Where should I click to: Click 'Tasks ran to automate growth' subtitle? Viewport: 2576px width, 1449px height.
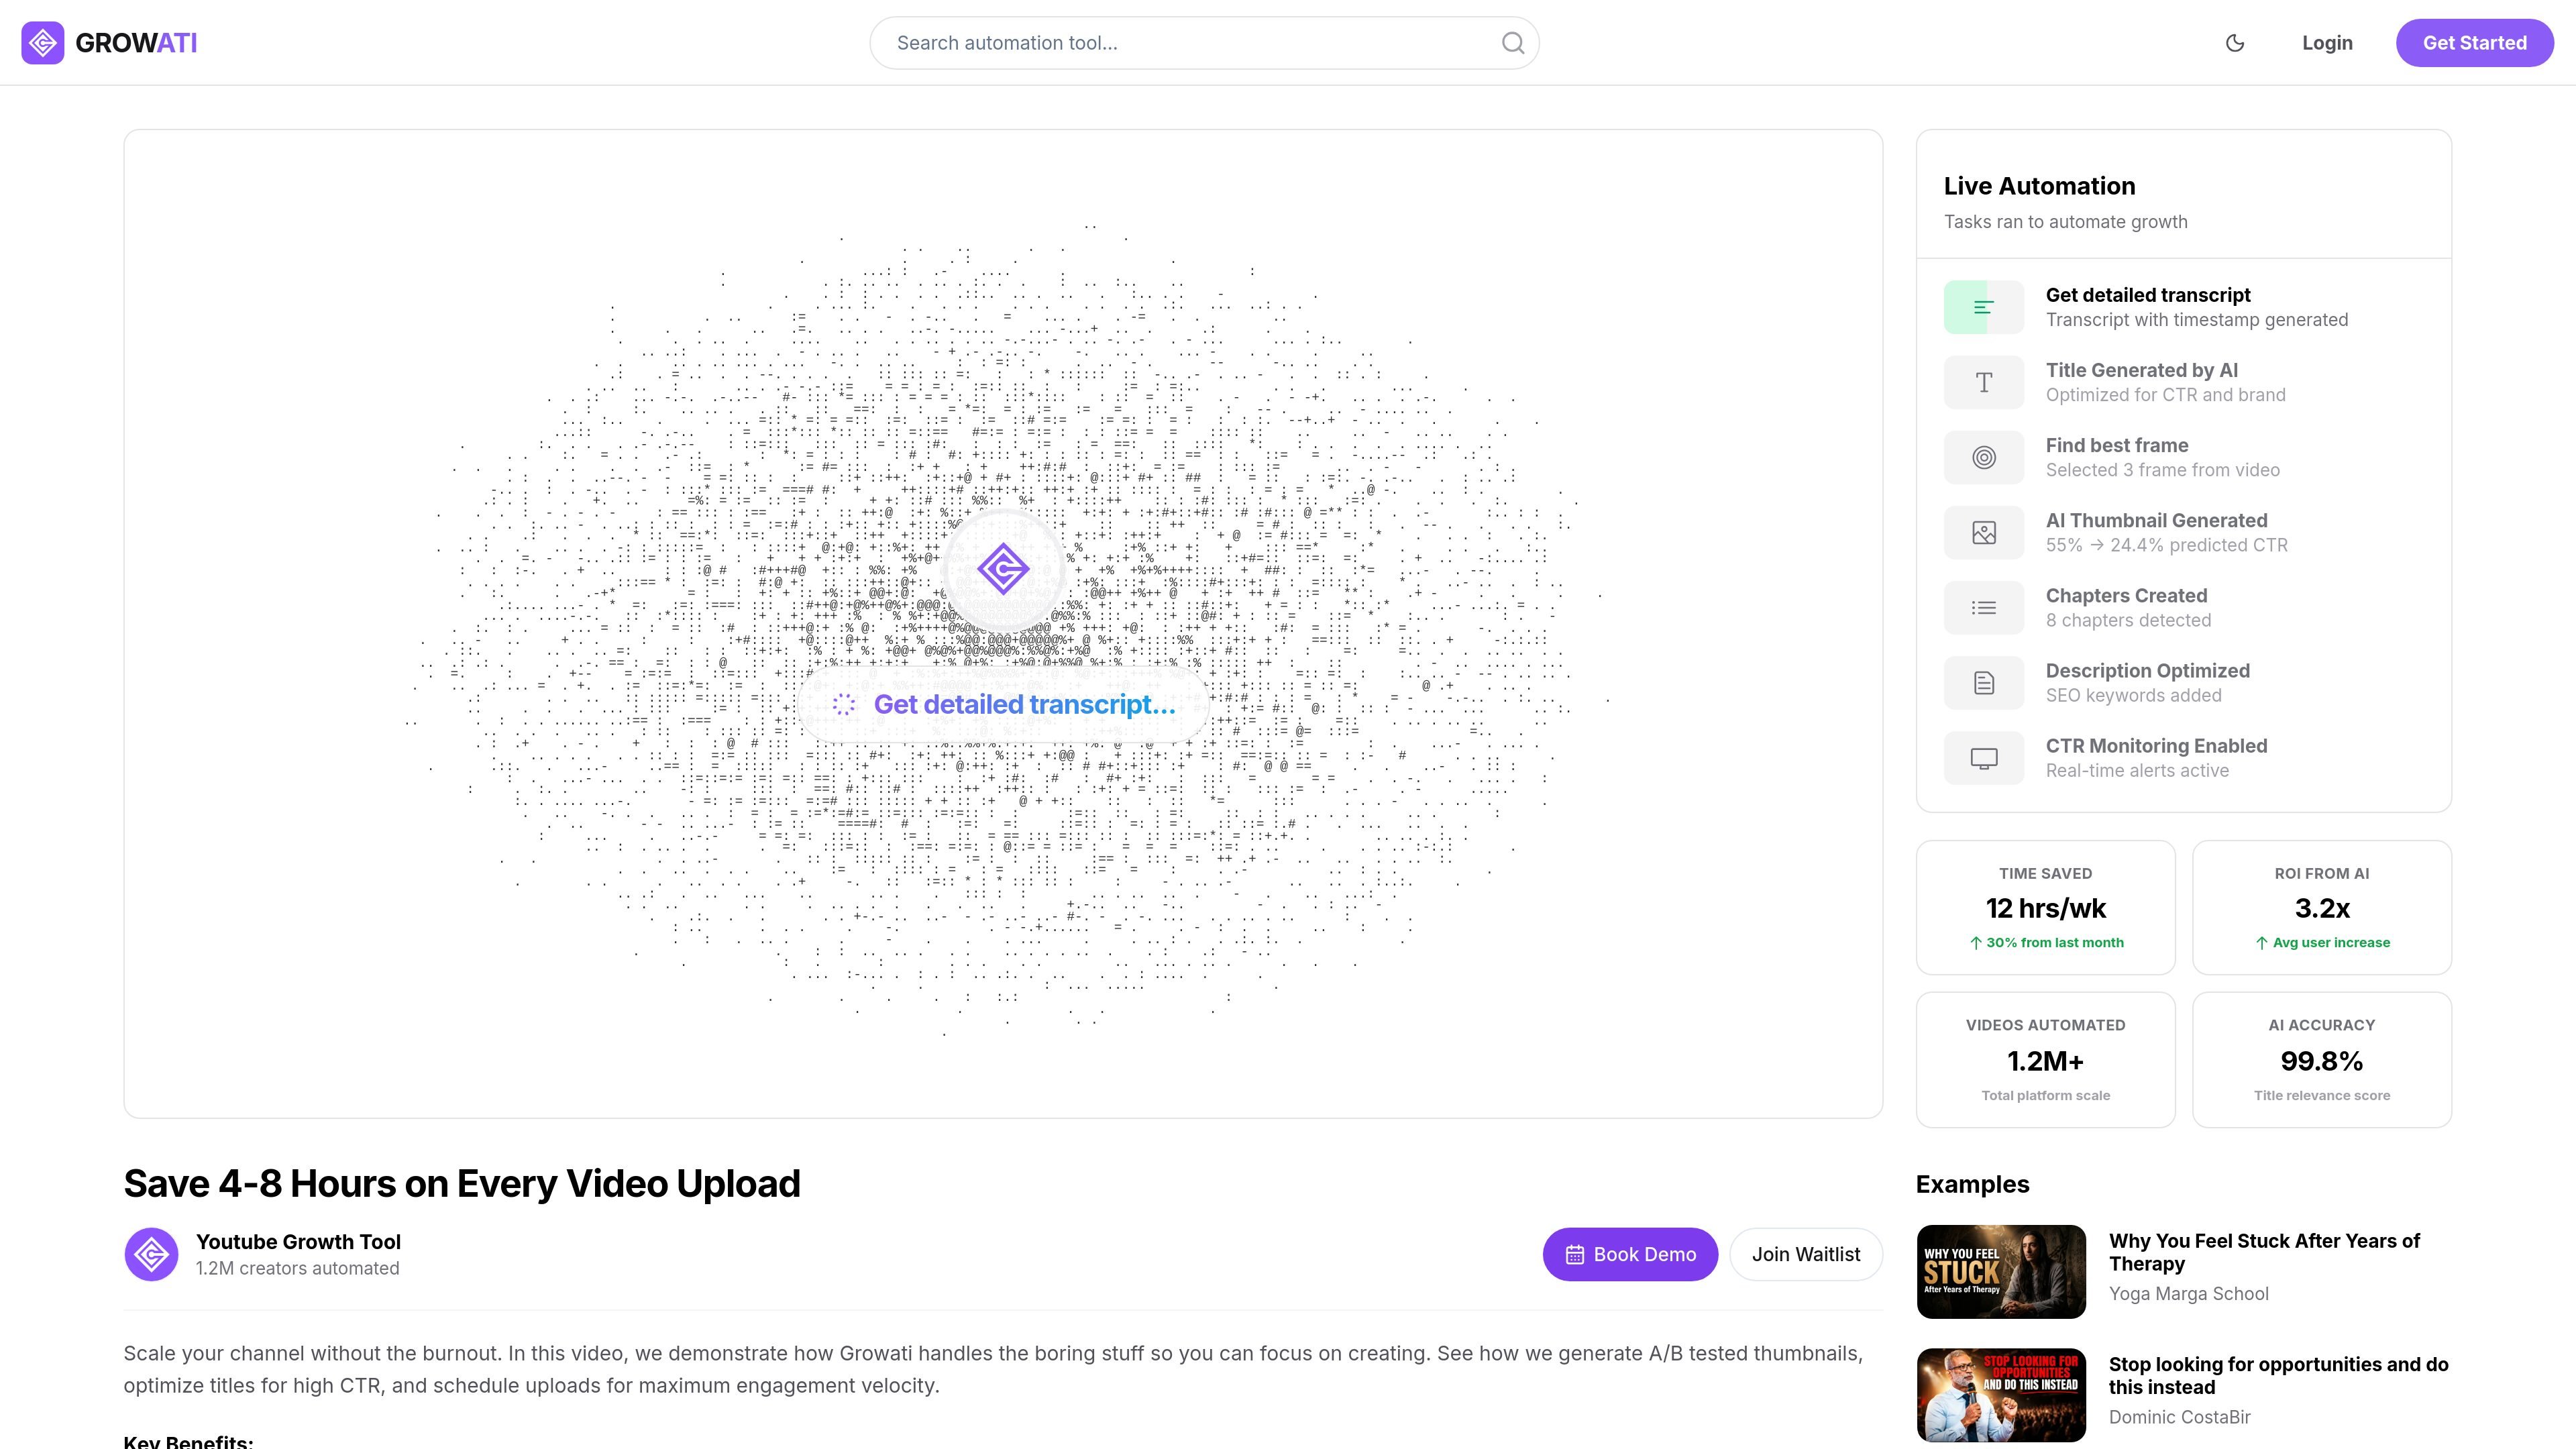2065,222
